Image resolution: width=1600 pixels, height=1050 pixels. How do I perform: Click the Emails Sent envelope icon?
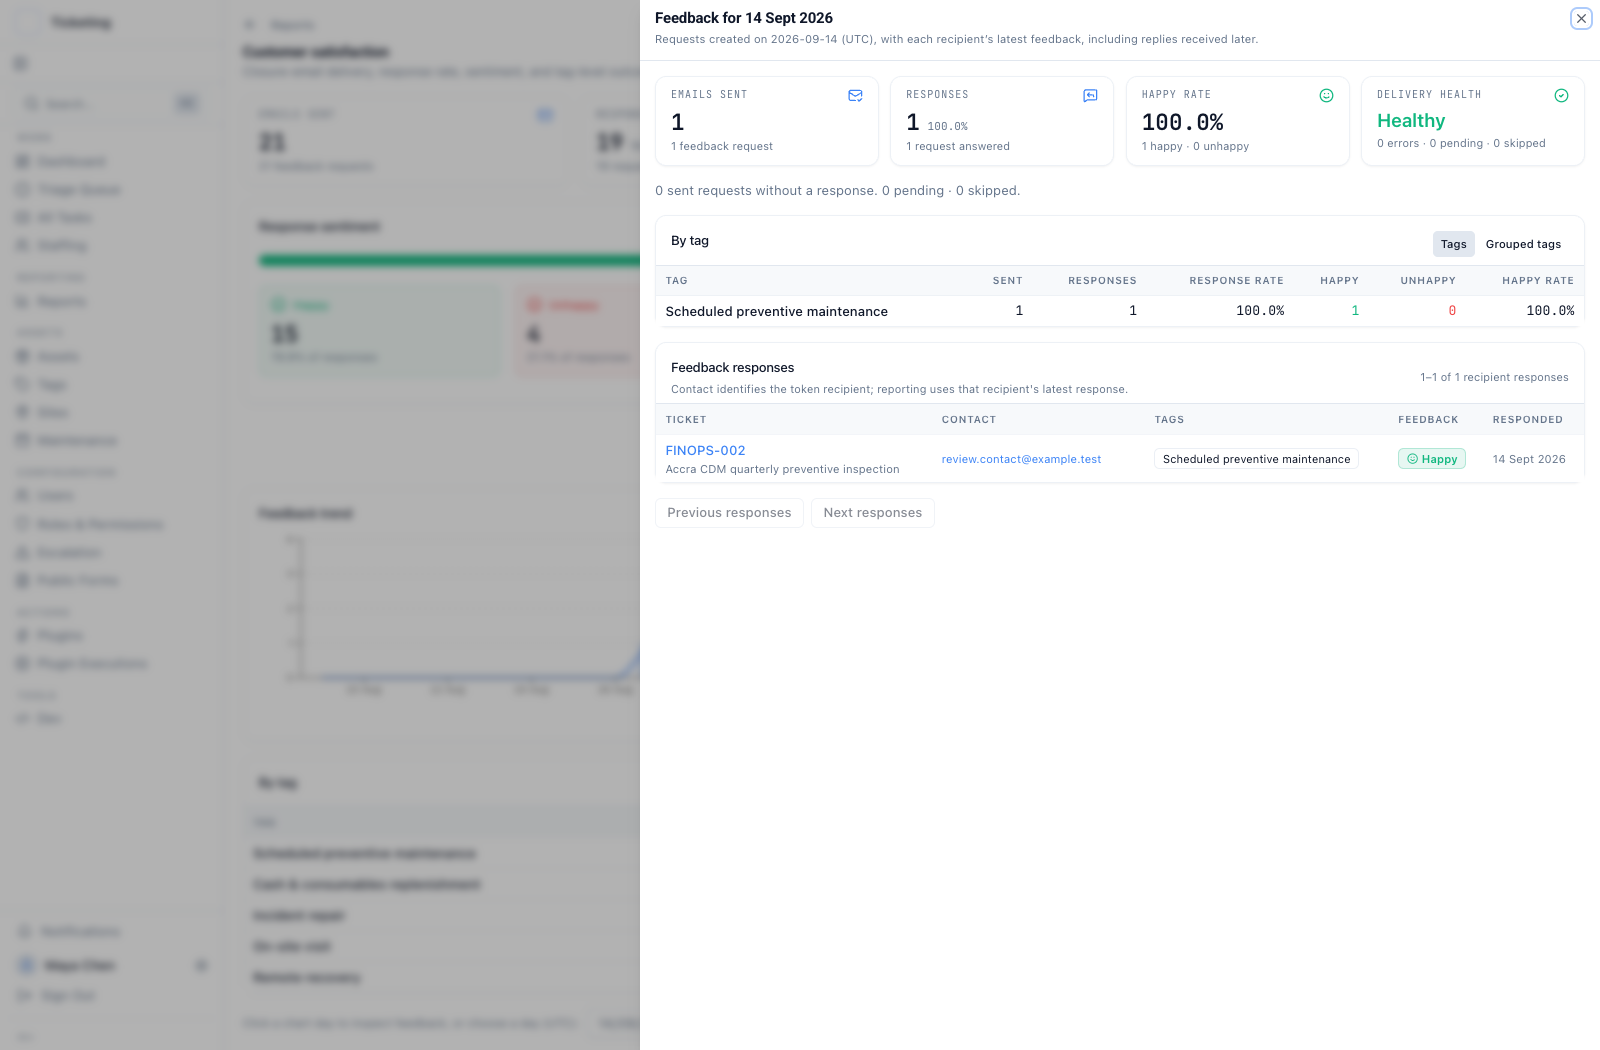pyautogui.click(x=855, y=96)
